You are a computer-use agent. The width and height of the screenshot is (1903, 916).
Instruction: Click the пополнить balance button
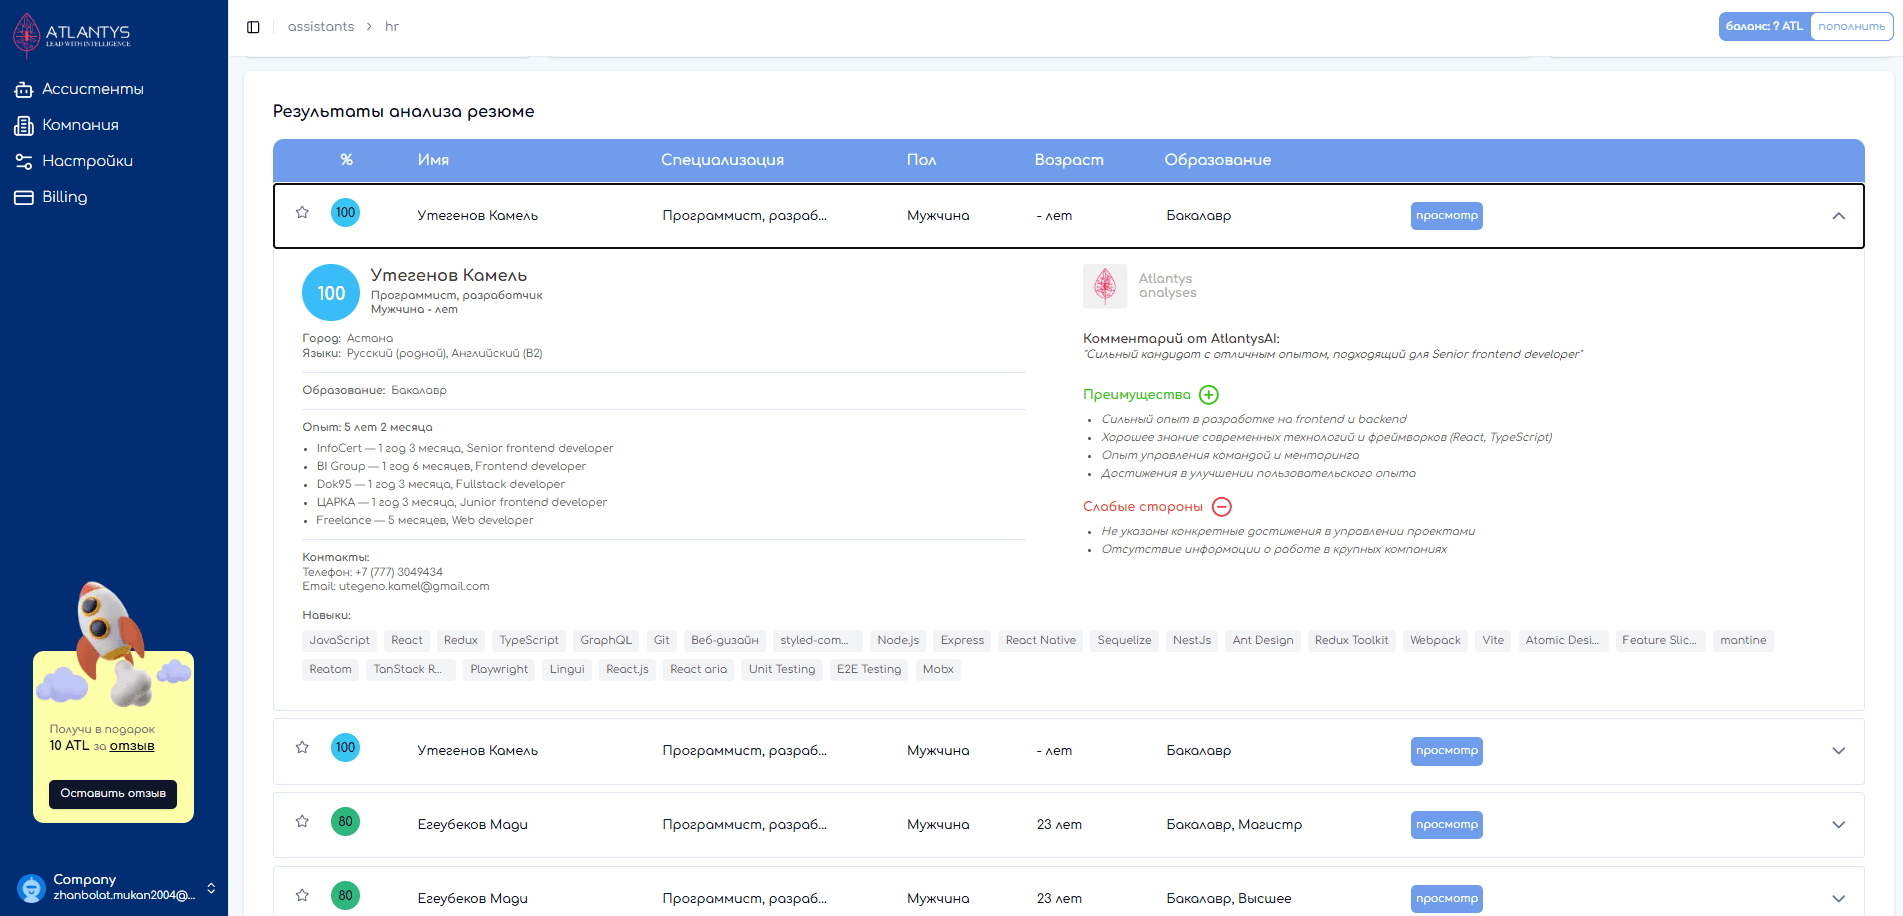tap(1851, 27)
